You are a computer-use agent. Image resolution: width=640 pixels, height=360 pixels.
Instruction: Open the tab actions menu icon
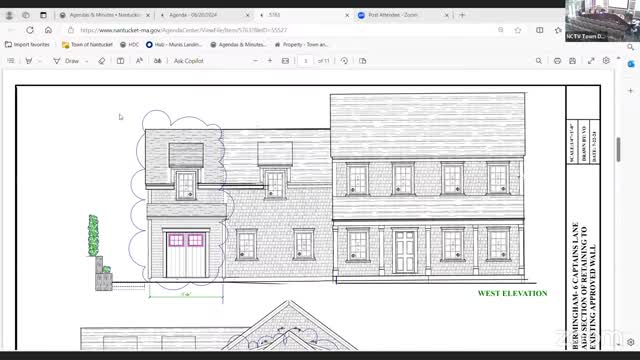click(x=43, y=15)
